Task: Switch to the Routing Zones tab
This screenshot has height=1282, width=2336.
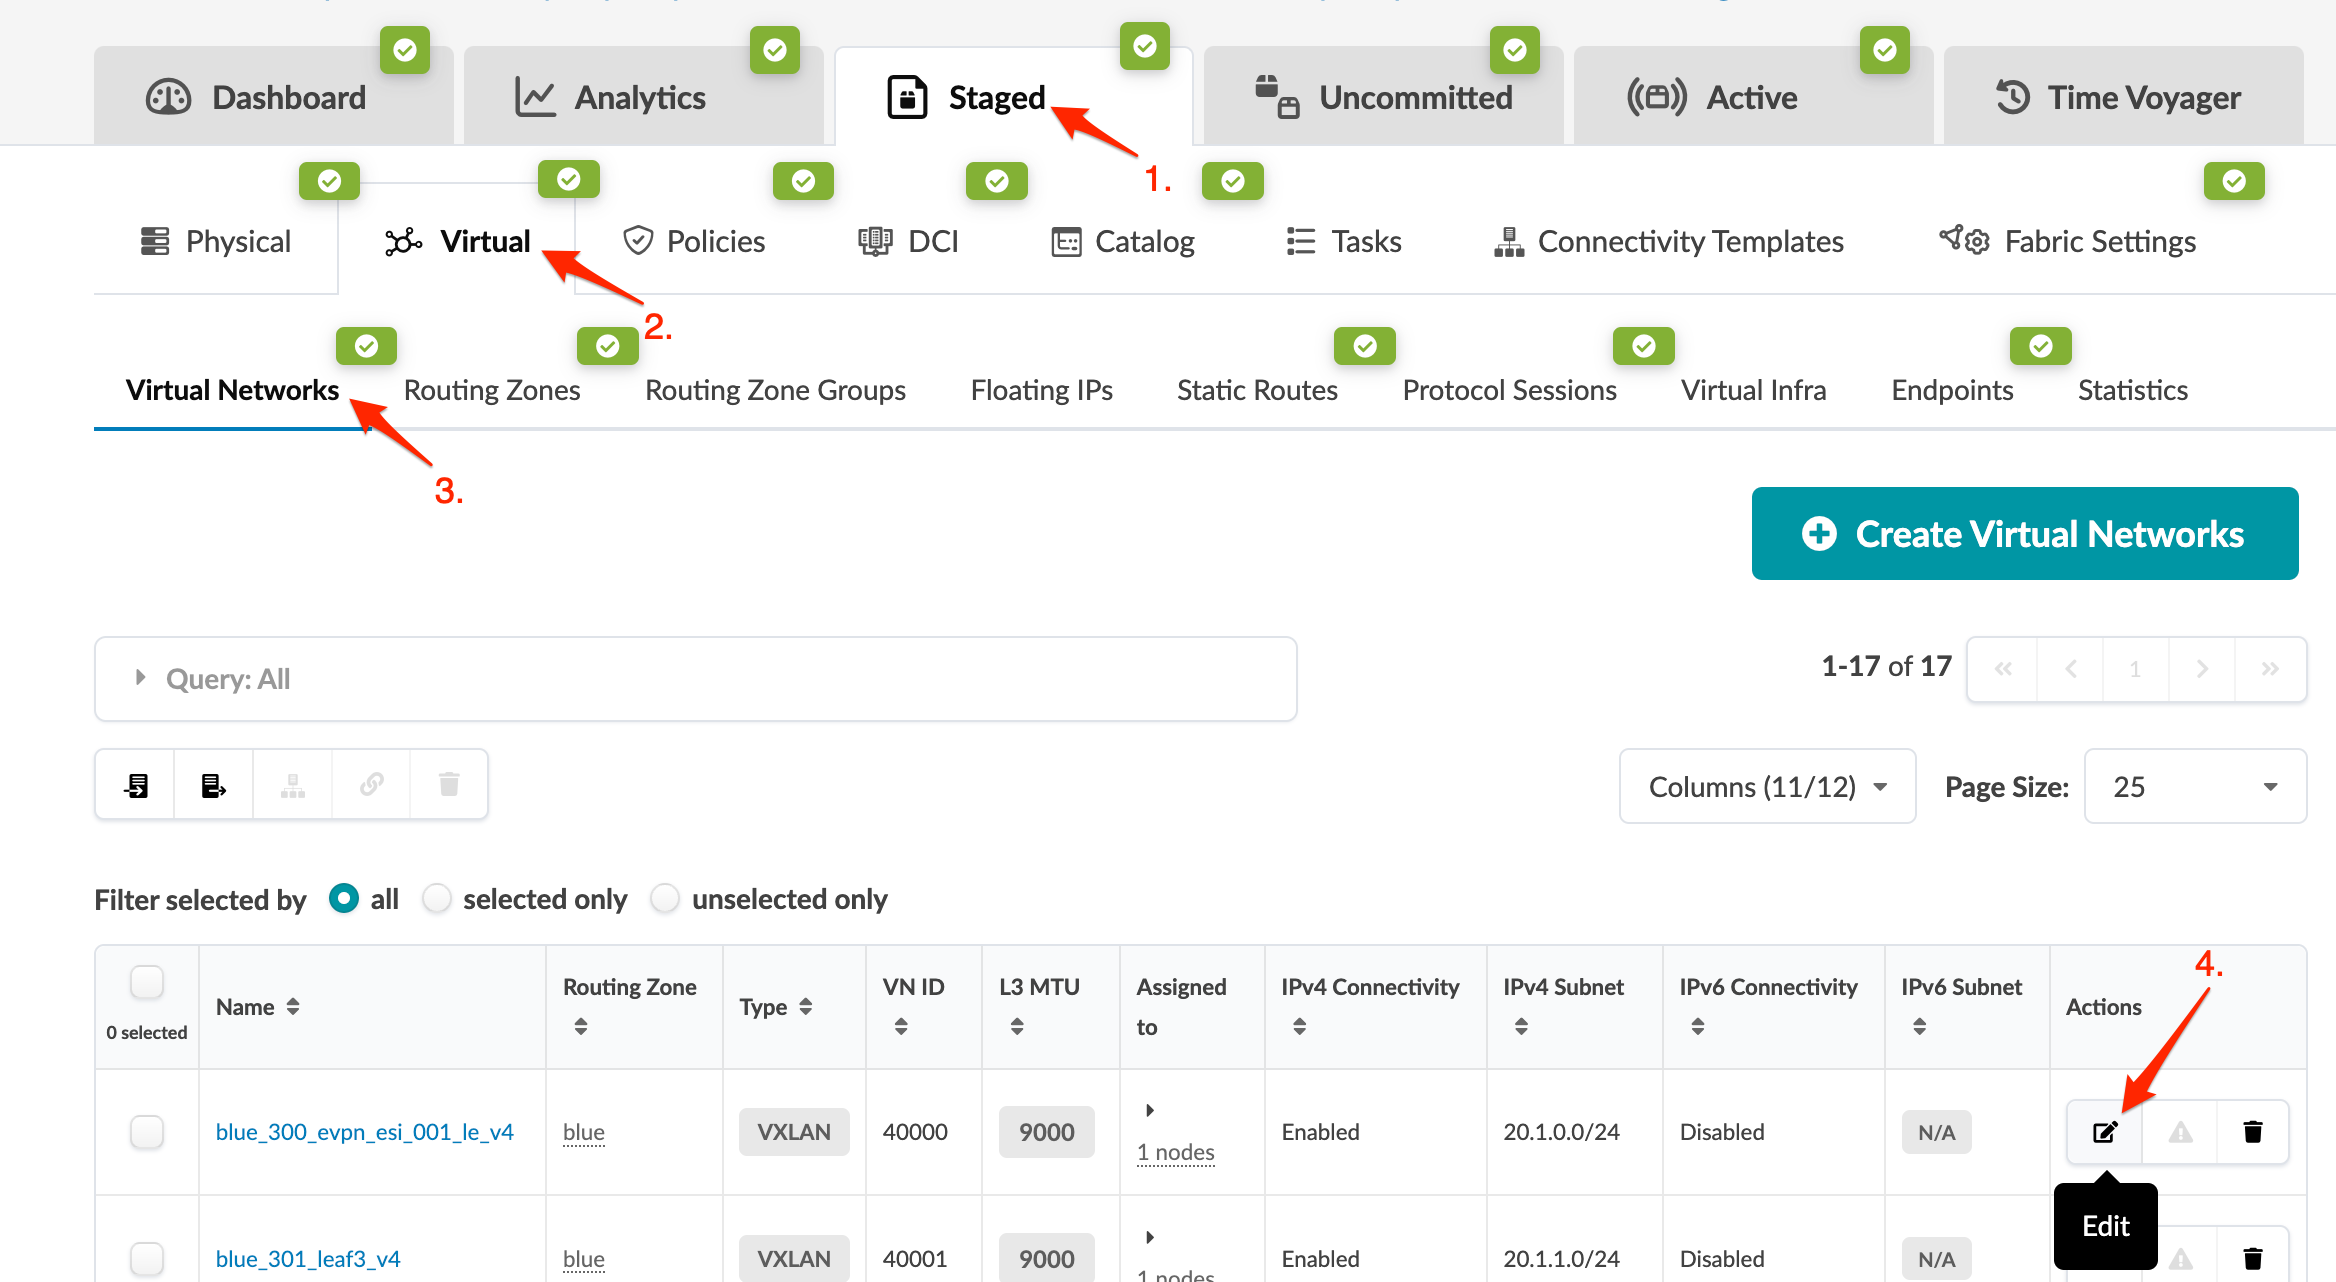Action: 491,390
